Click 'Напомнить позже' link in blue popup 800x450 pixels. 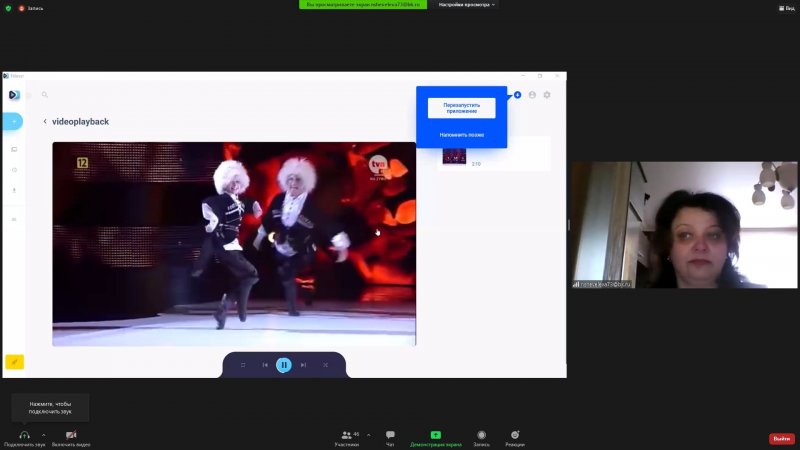pos(462,135)
